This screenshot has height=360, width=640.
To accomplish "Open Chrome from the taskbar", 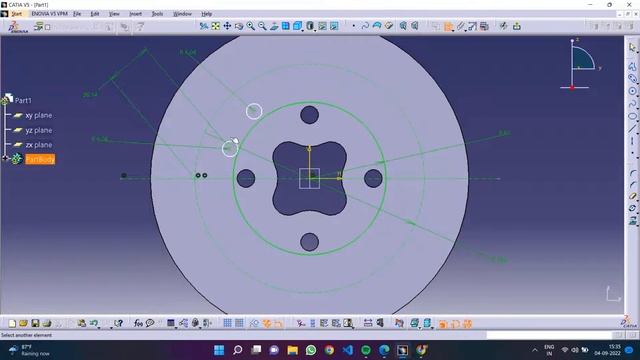I will (329, 350).
